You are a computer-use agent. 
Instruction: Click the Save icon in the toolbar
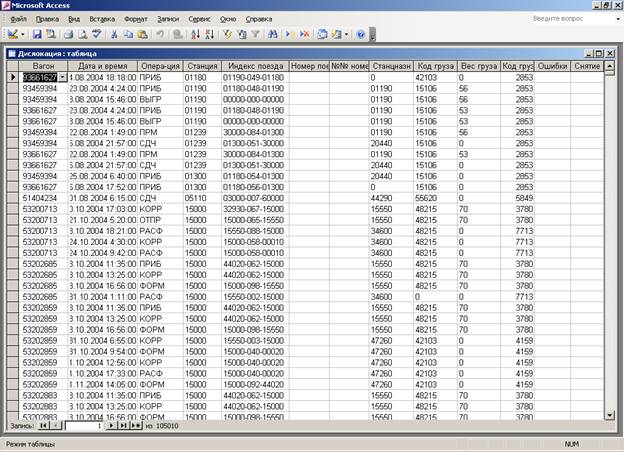point(36,34)
